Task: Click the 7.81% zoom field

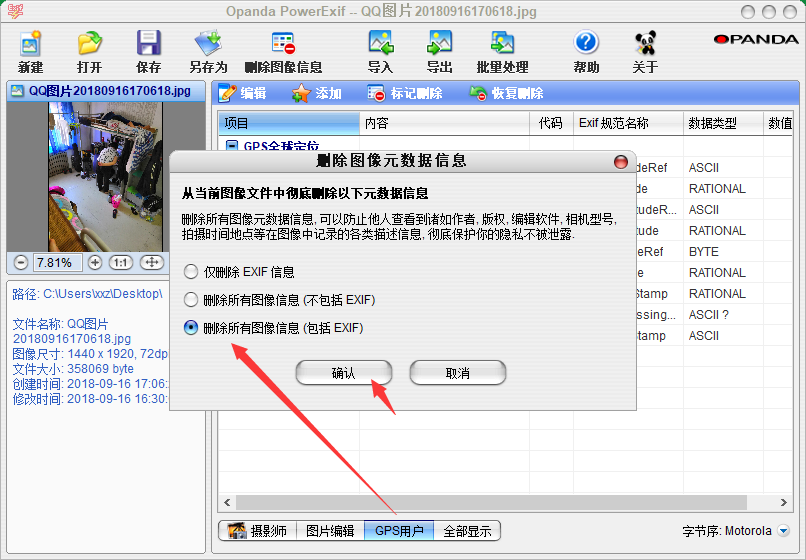Action: [x=57, y=263]
